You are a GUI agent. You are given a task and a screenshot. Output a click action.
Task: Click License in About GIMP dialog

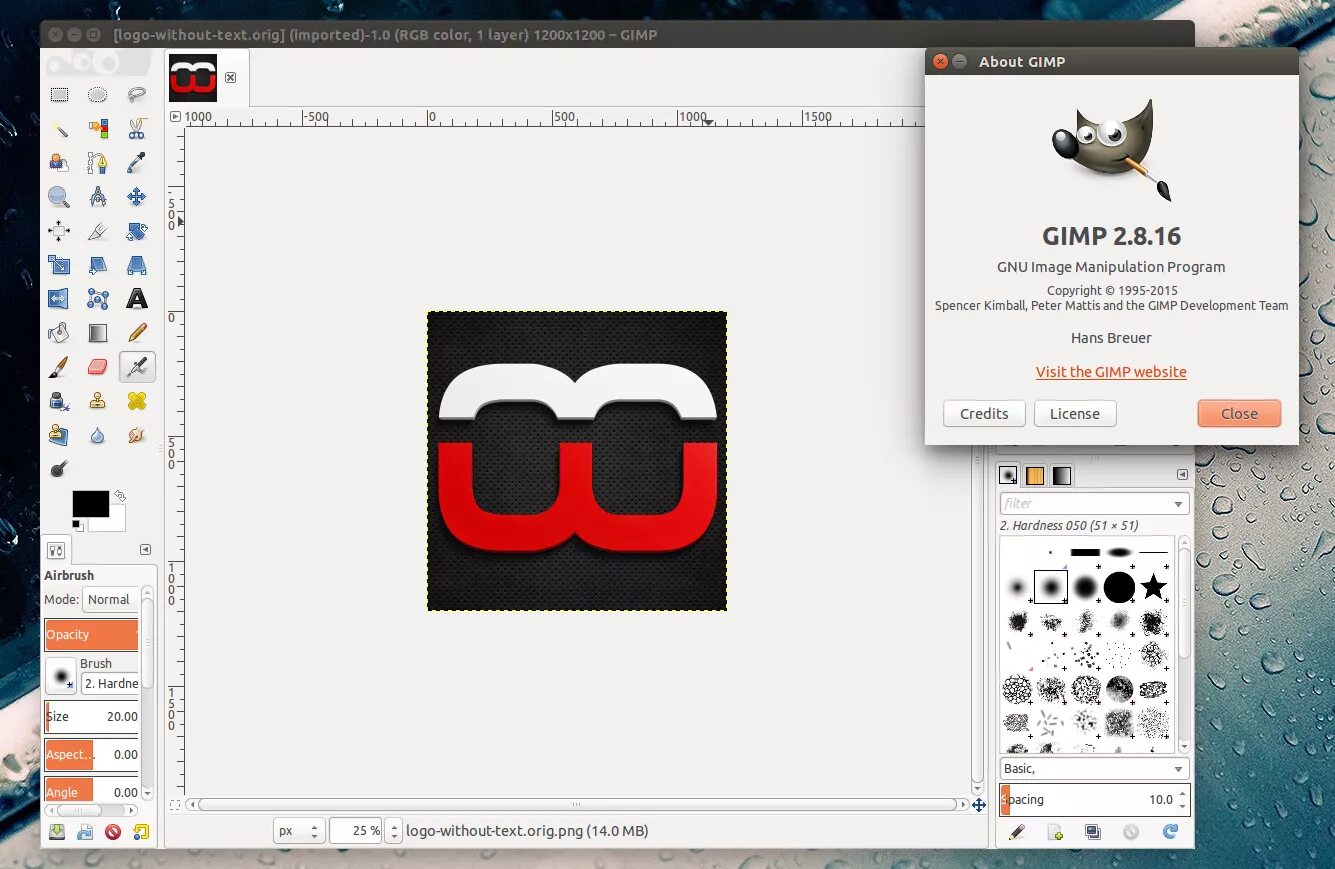click(1075, 413)
